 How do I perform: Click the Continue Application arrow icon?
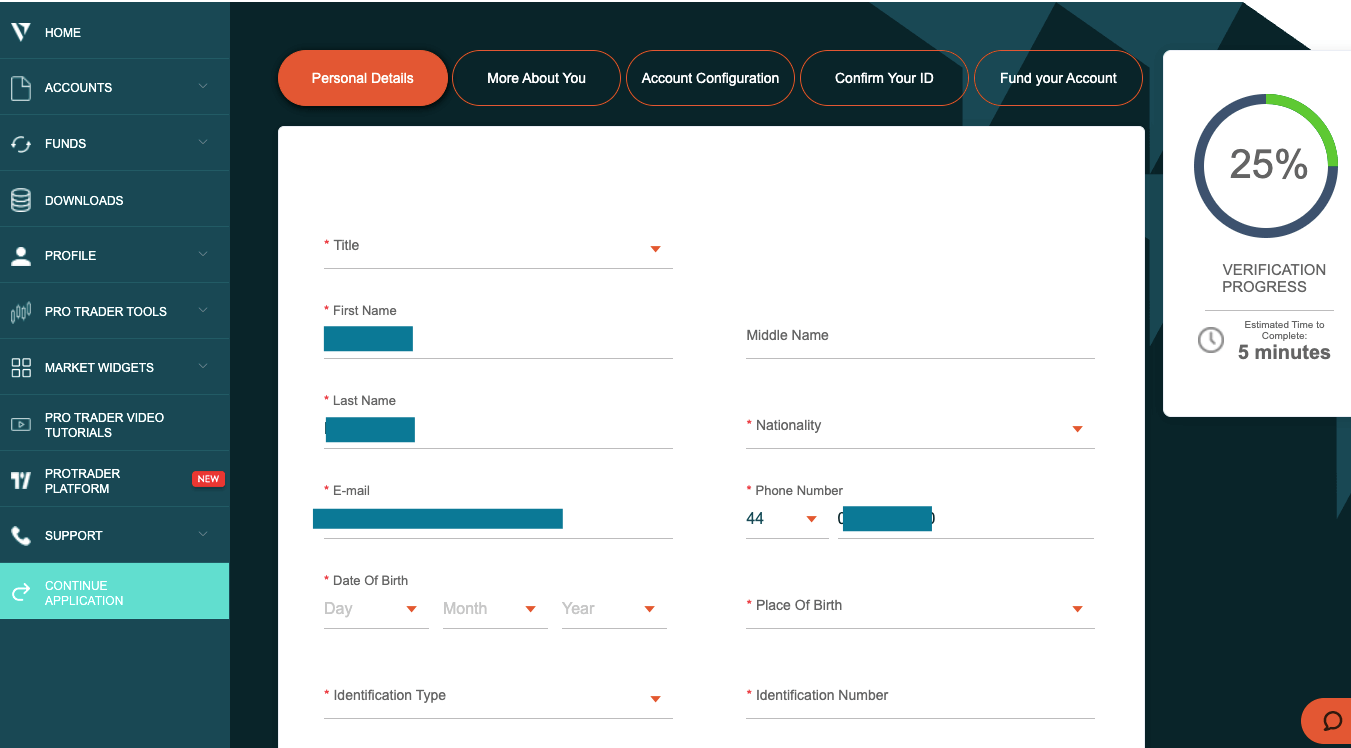[21, 593]
